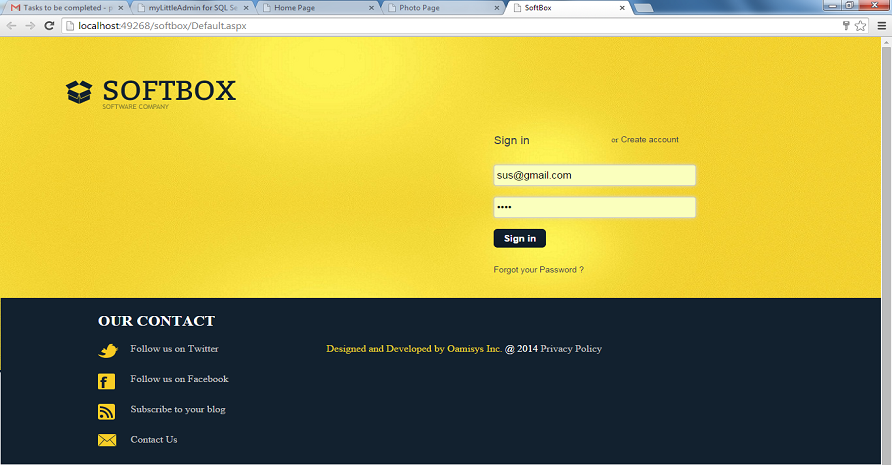Click the Sign in heading text
Screen dimensions: 892x465
tap(511, 141)
